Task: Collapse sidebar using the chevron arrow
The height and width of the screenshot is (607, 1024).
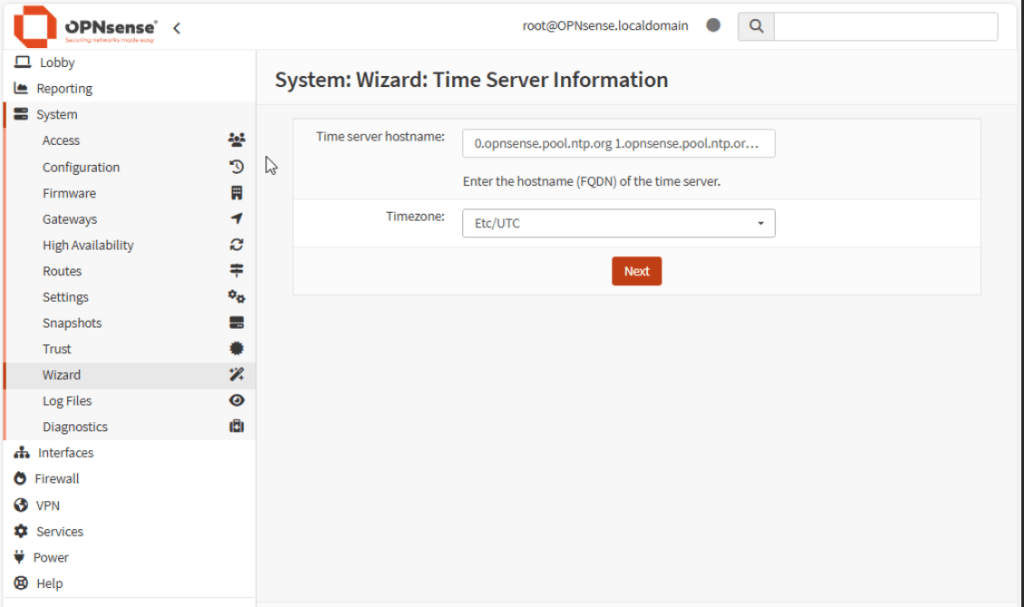Action: (177, 28)
